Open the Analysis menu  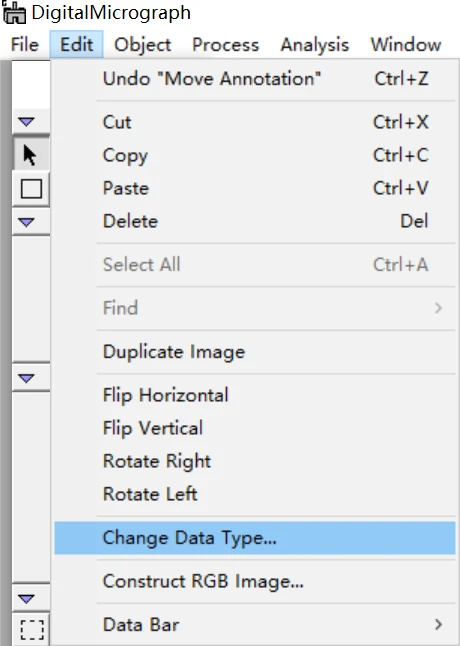[315, 44]
